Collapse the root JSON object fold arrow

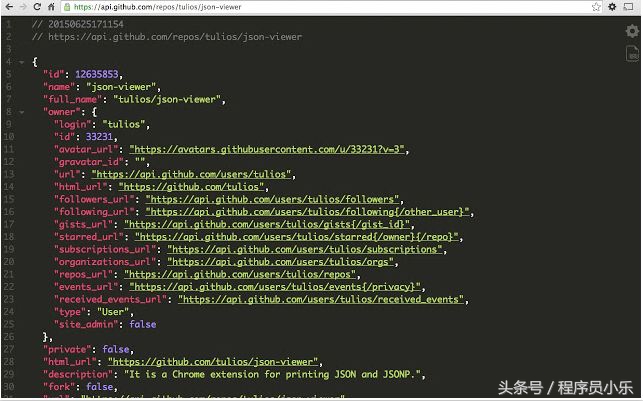point(20,62)
